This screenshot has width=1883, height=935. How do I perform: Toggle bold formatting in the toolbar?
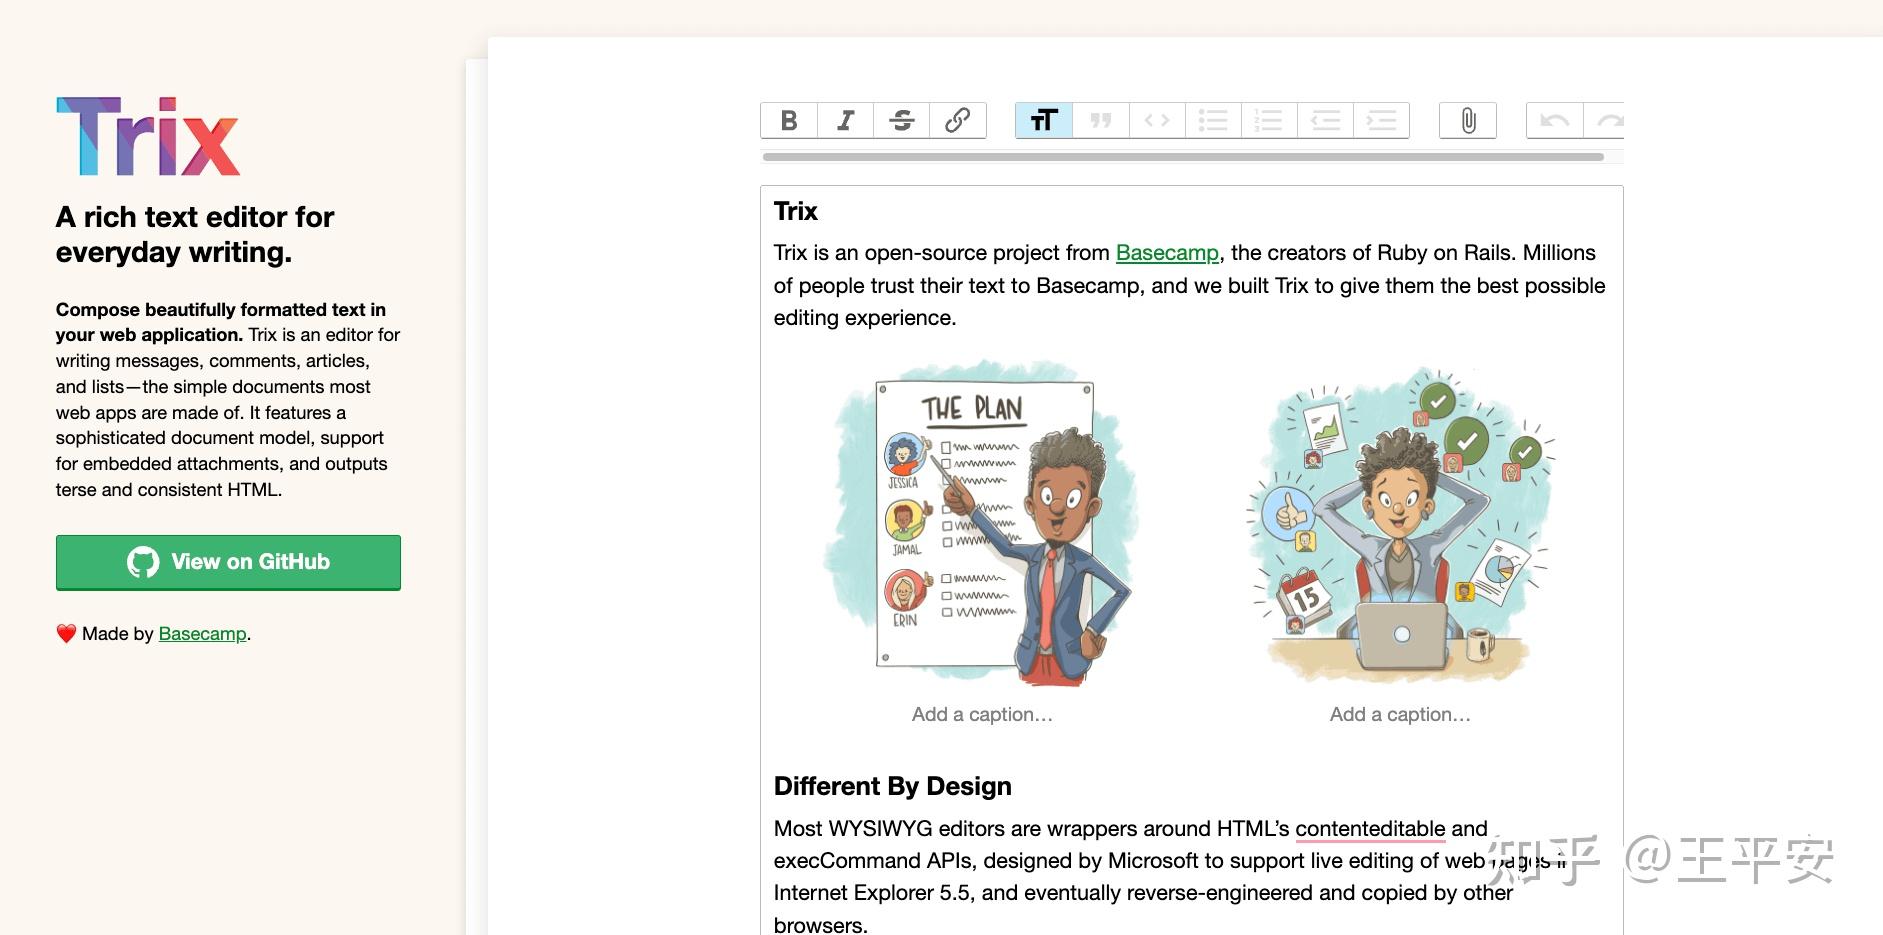point(789,121)
